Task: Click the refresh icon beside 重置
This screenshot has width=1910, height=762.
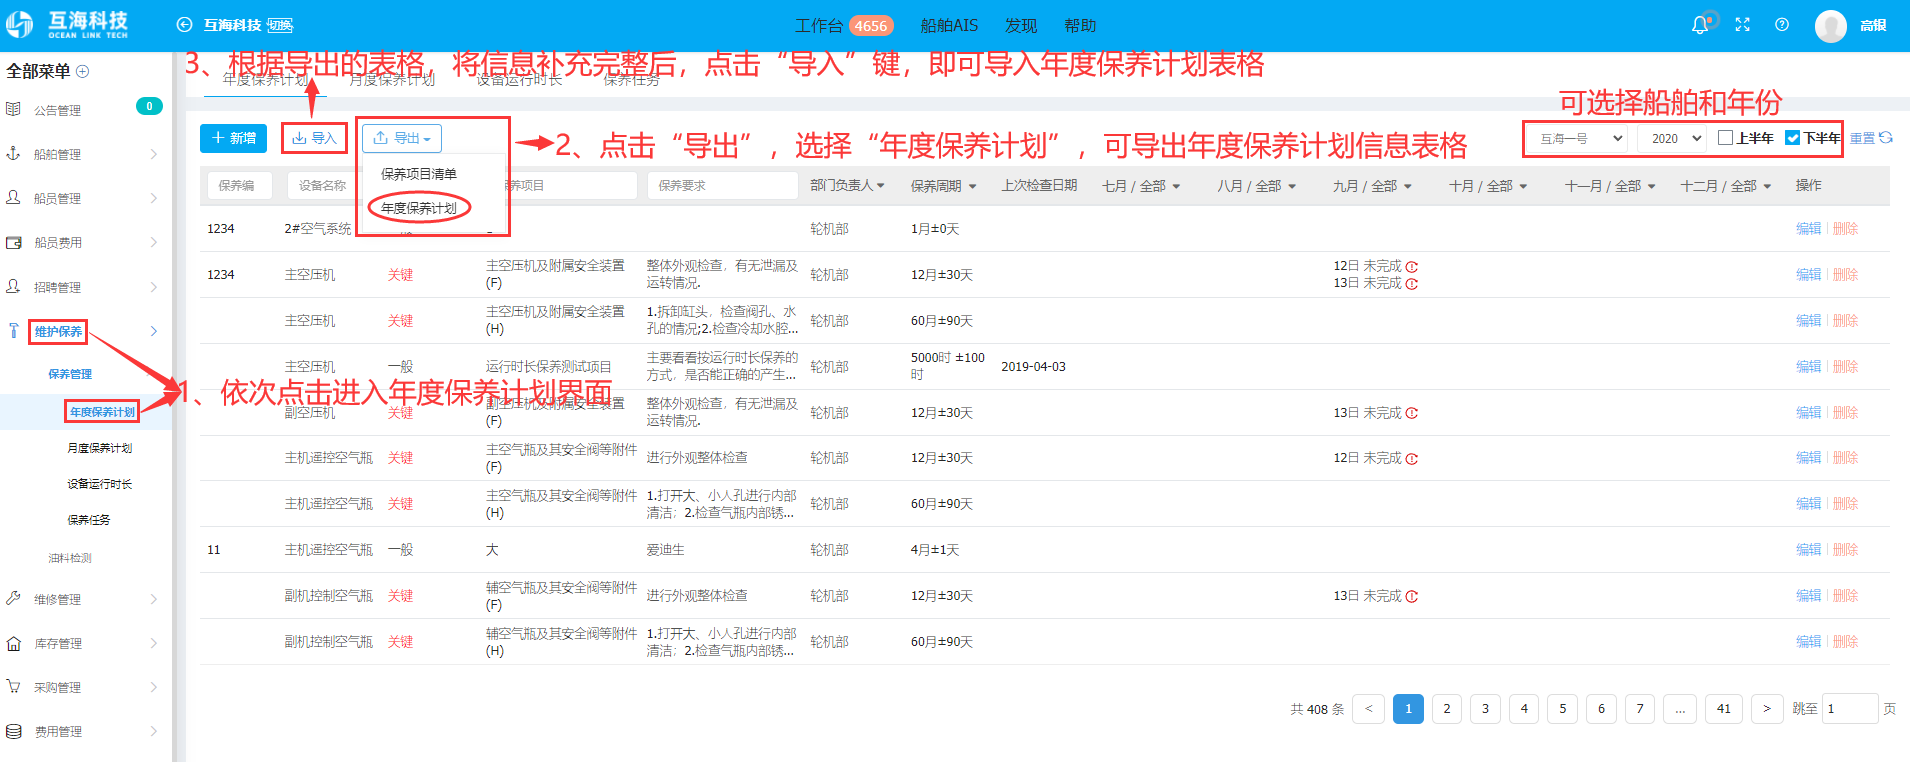Action: tap(1886, 138)
